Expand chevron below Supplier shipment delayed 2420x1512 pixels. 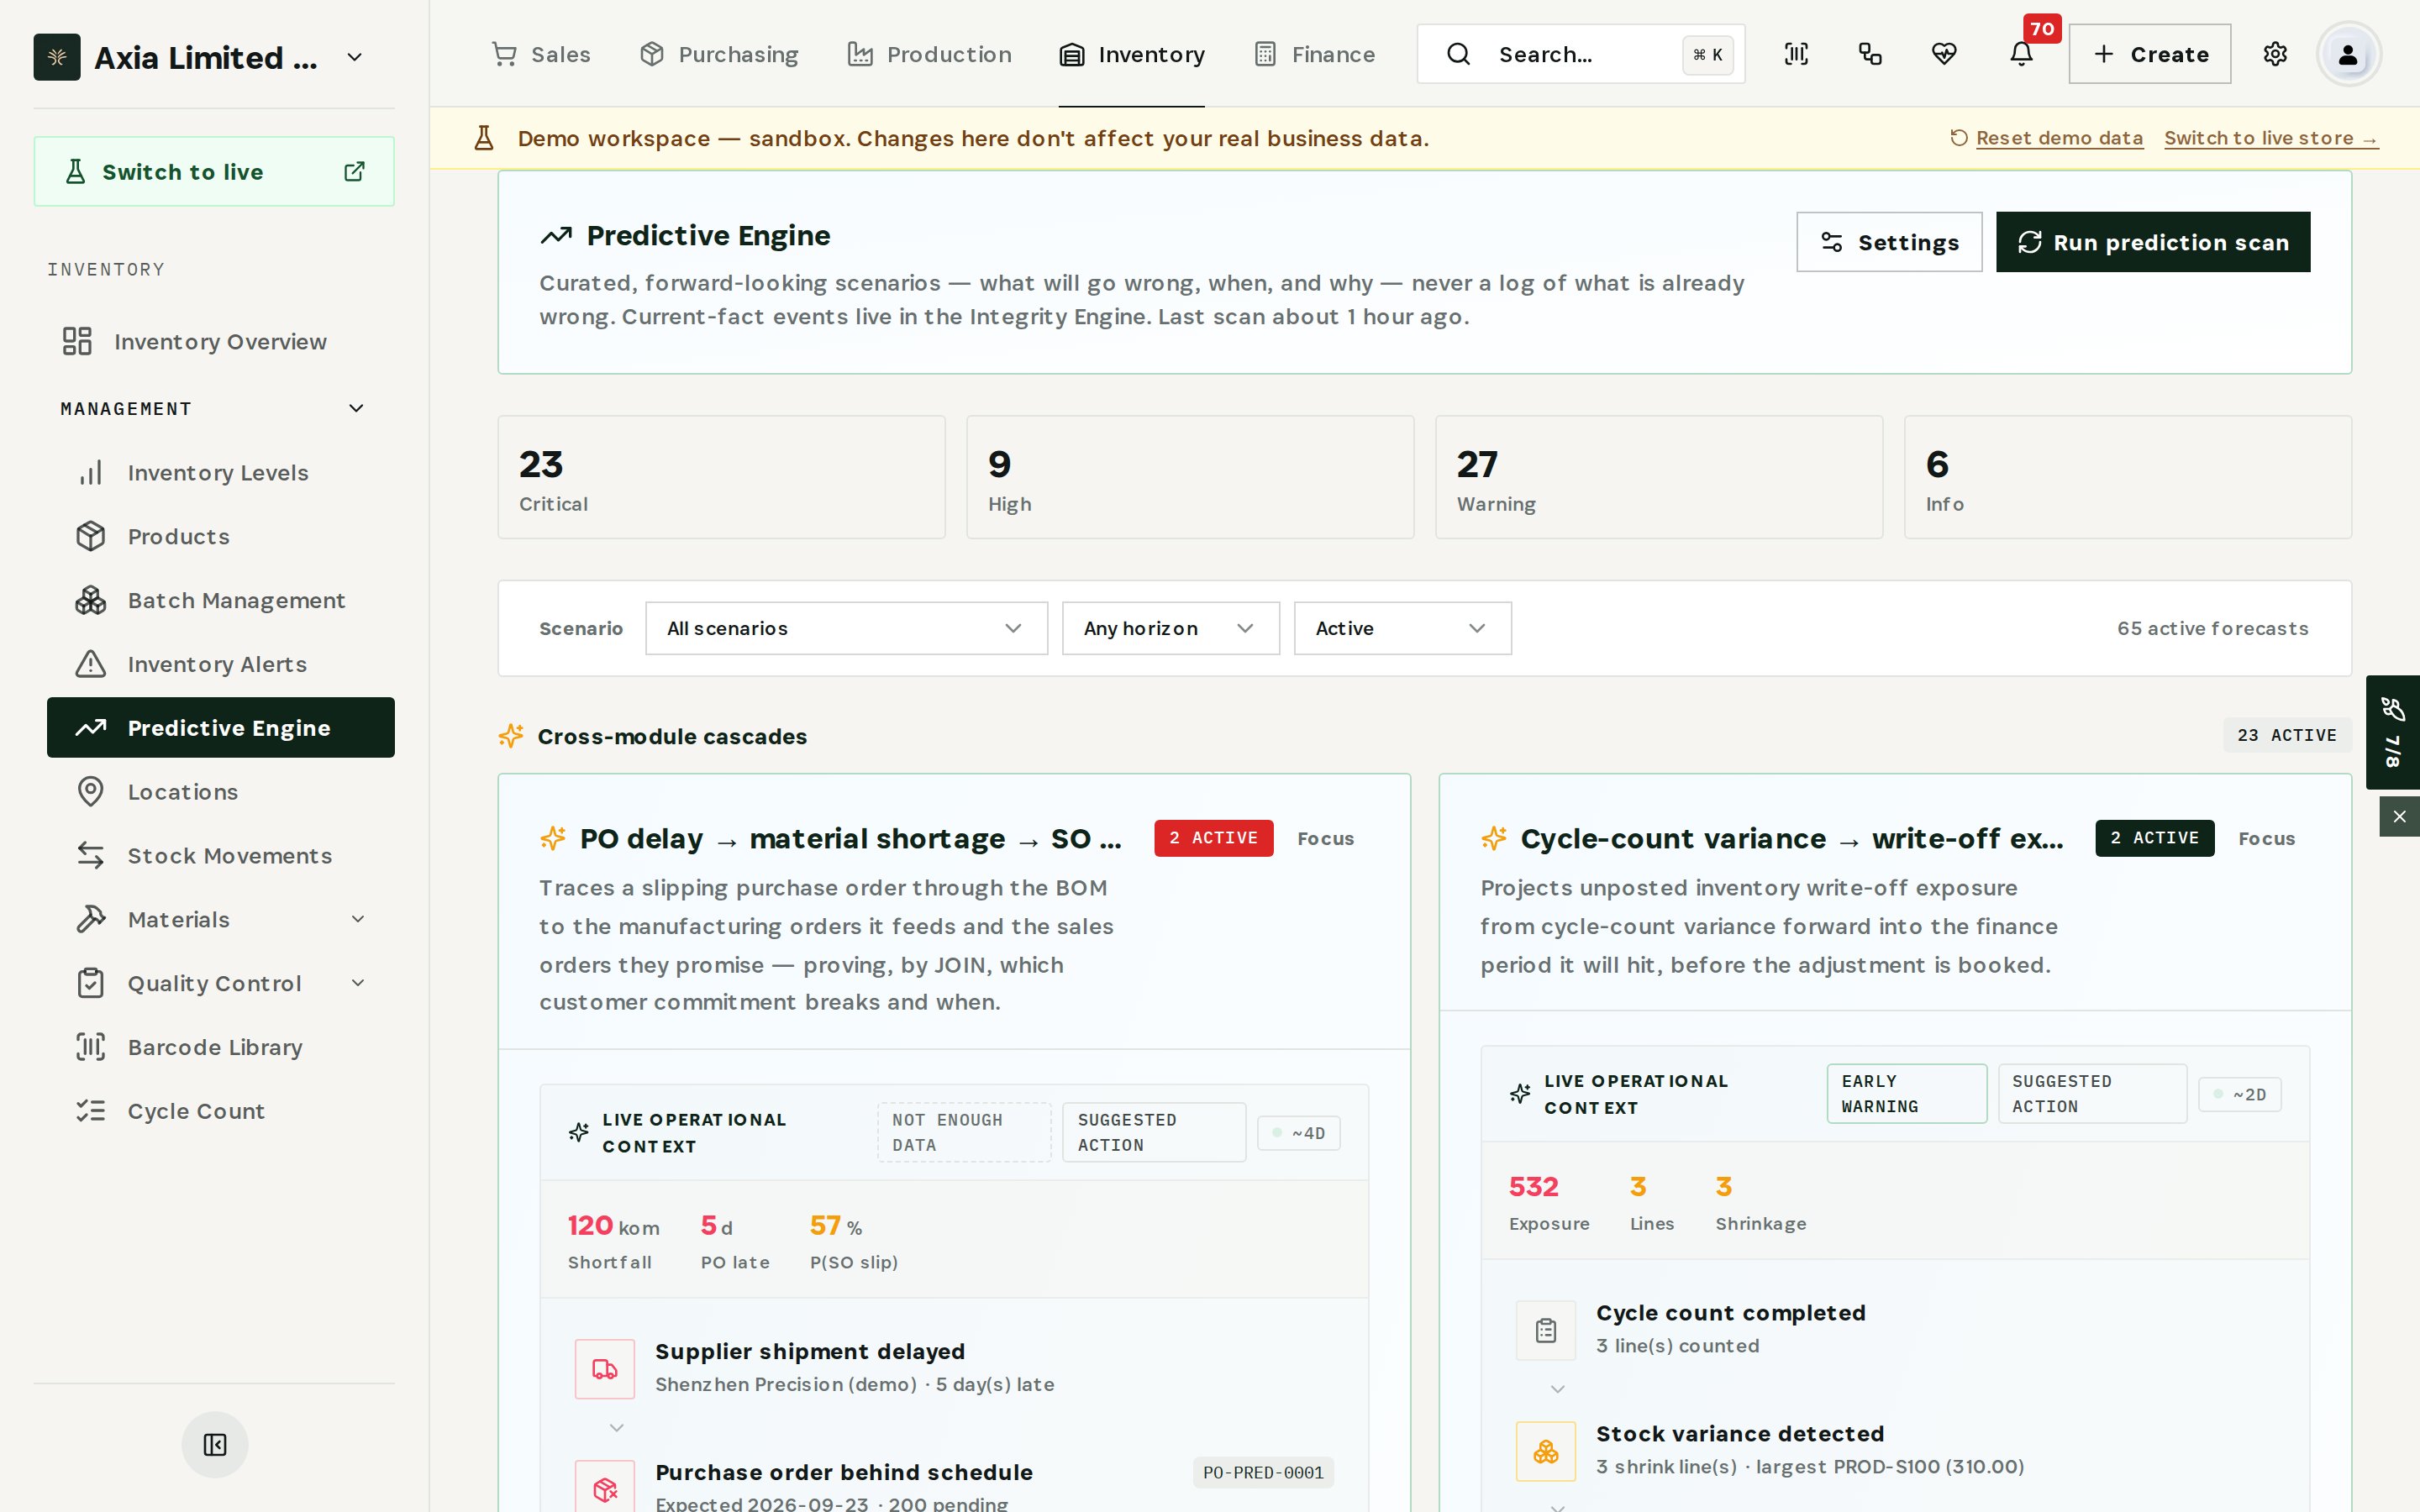pos(617,1427)
